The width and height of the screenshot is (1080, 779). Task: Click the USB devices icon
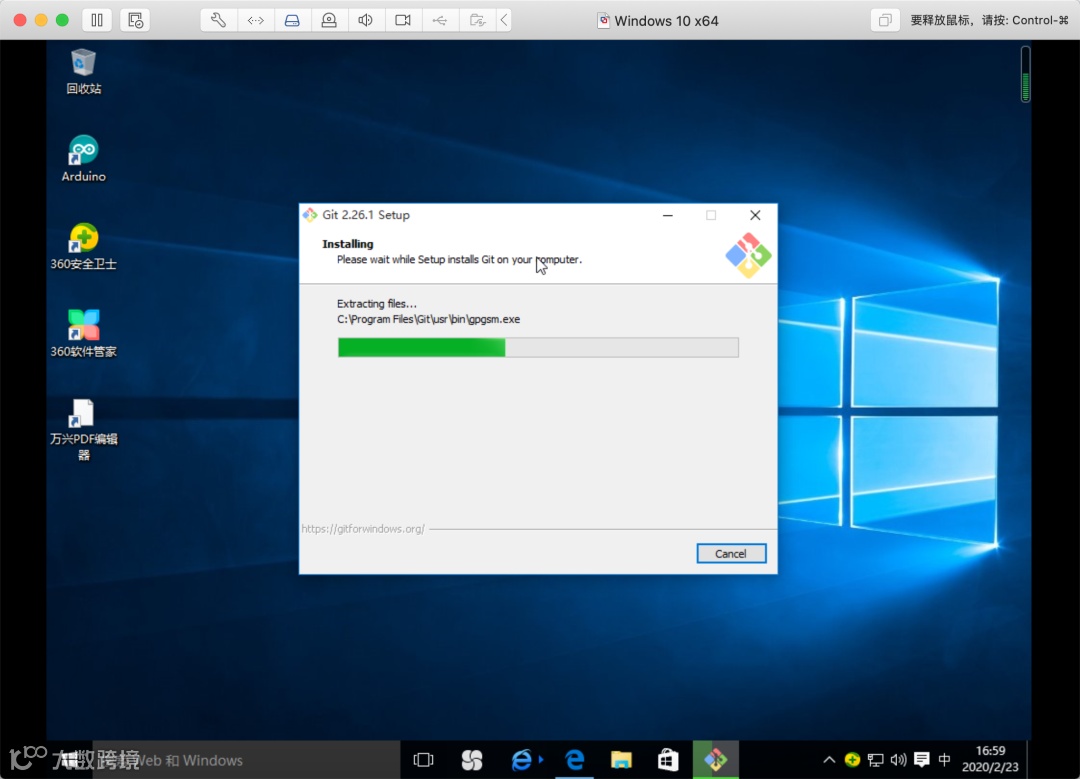(x=439, y=20)
